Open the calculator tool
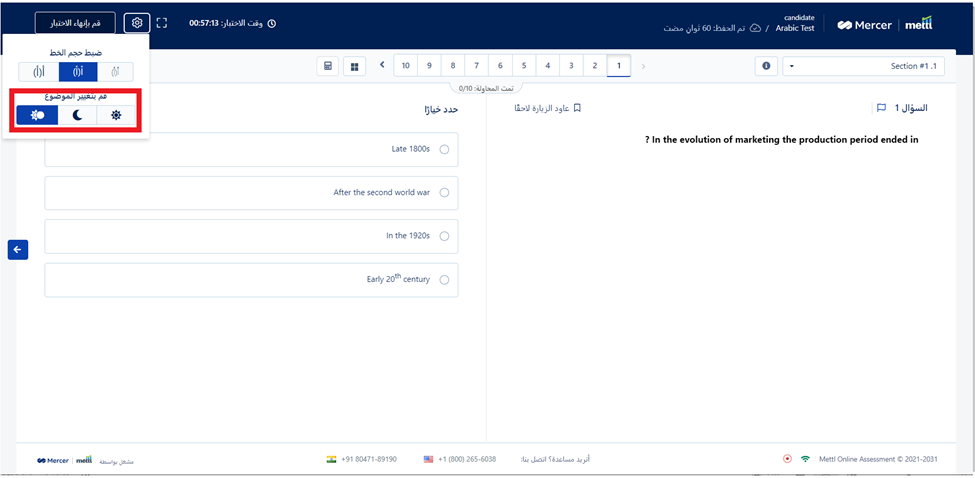Screen dimensions: 975x478 coord(328,66)
